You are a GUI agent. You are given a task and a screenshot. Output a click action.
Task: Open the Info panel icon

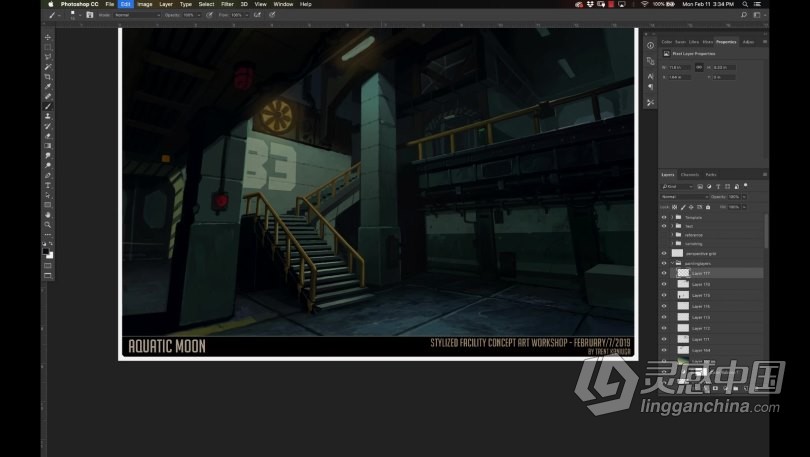tap(650, 45)
